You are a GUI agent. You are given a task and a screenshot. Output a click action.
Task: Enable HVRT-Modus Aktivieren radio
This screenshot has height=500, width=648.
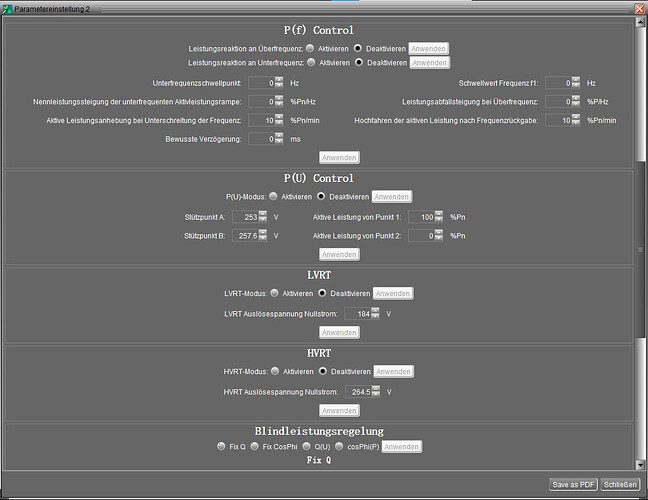pyautogui.click(x=275, y=371)
